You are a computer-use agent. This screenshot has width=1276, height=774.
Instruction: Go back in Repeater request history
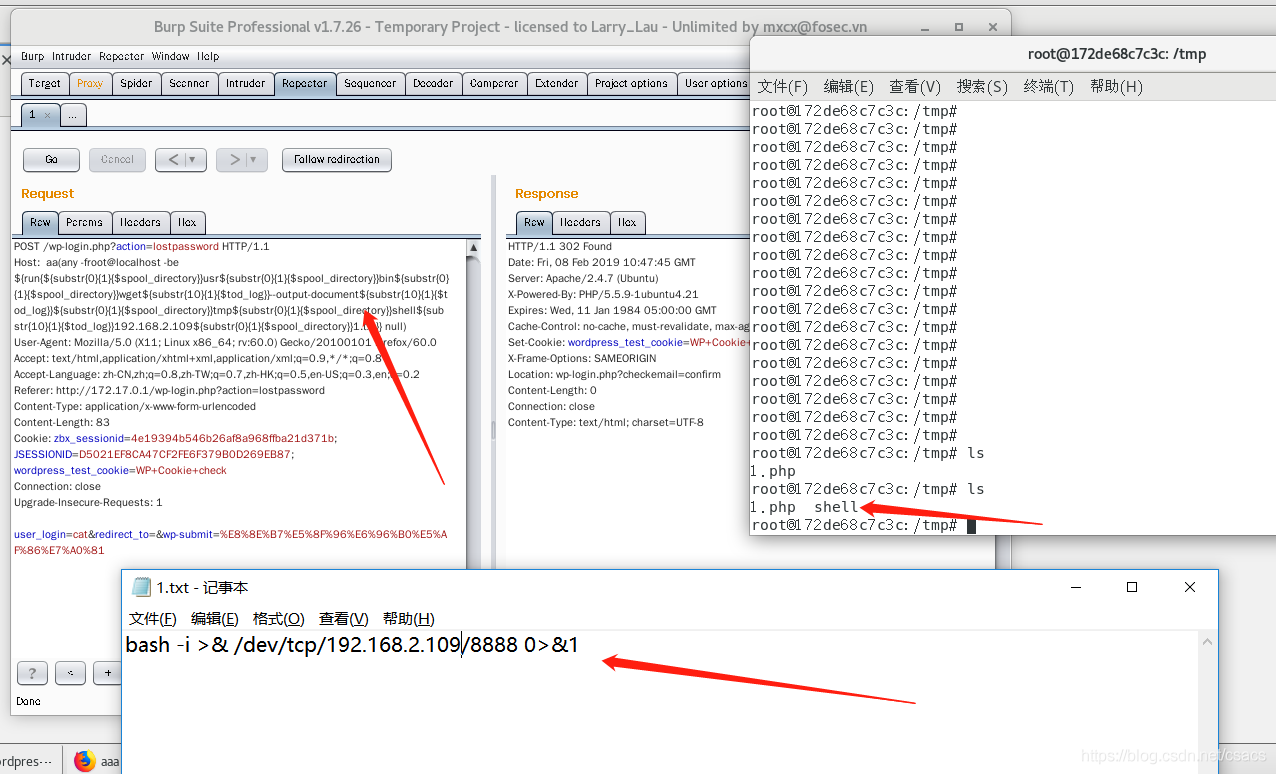[x=172, y=159]
